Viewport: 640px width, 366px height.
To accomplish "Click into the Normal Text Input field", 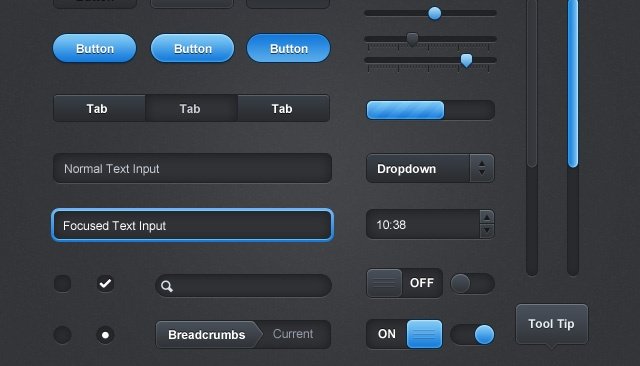I will 192,168.
